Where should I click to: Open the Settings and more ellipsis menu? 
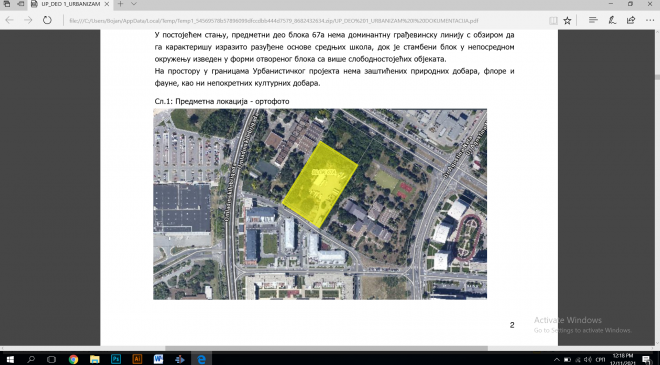point(649,20)
